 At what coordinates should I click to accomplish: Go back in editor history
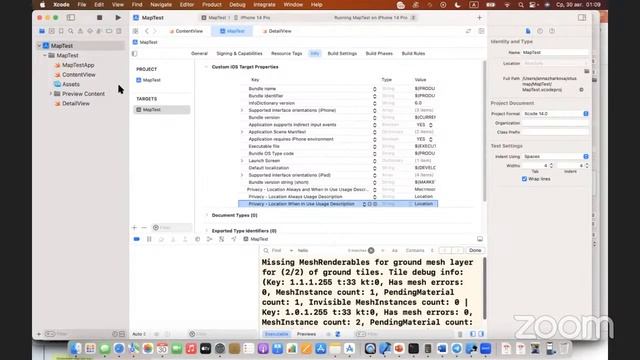(x=147, y=31)
